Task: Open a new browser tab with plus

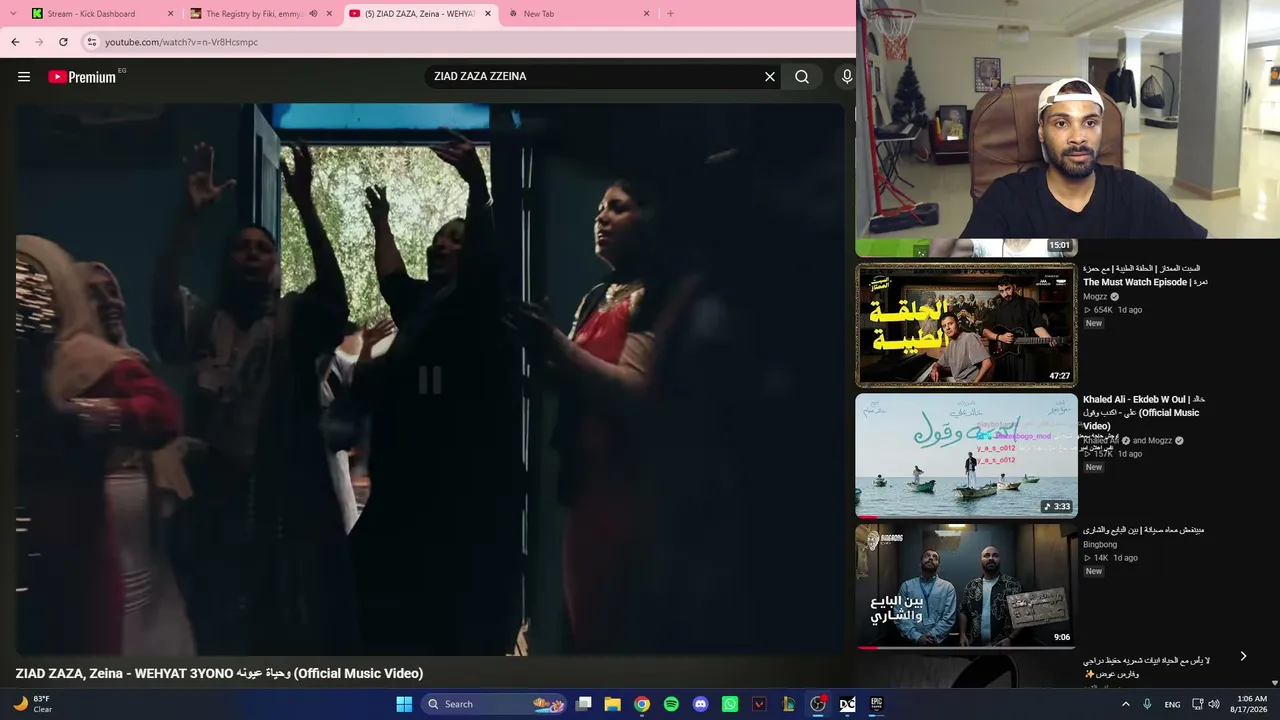Action: (x=670, y=14)
